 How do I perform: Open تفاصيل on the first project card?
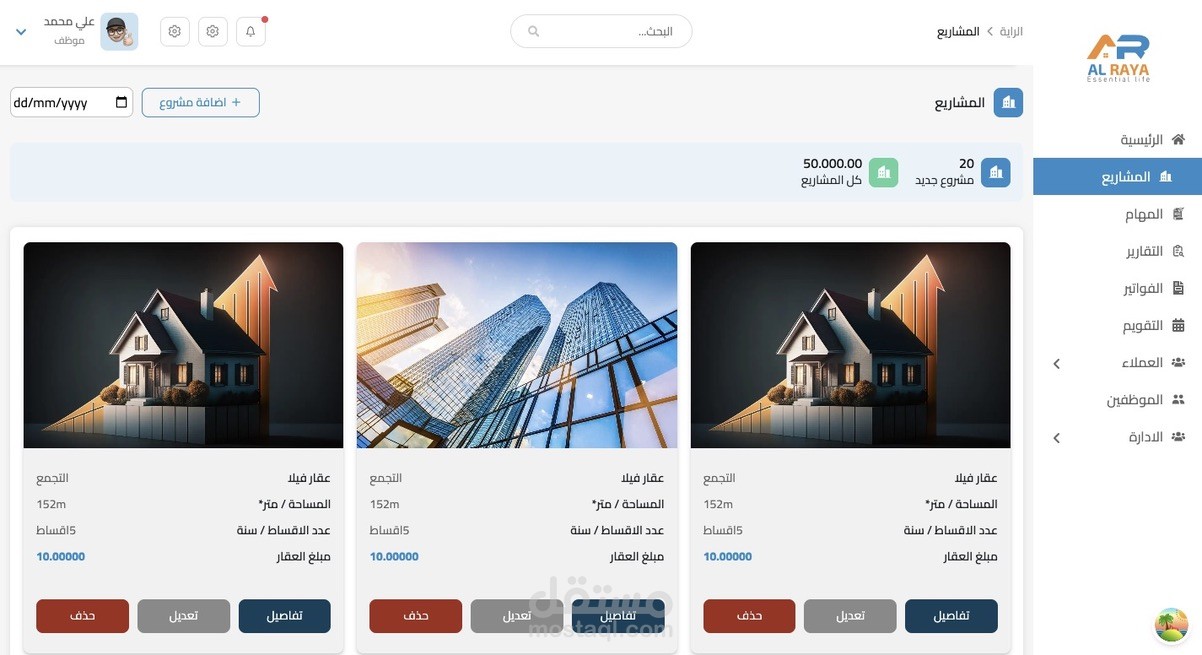coord(951,616)
